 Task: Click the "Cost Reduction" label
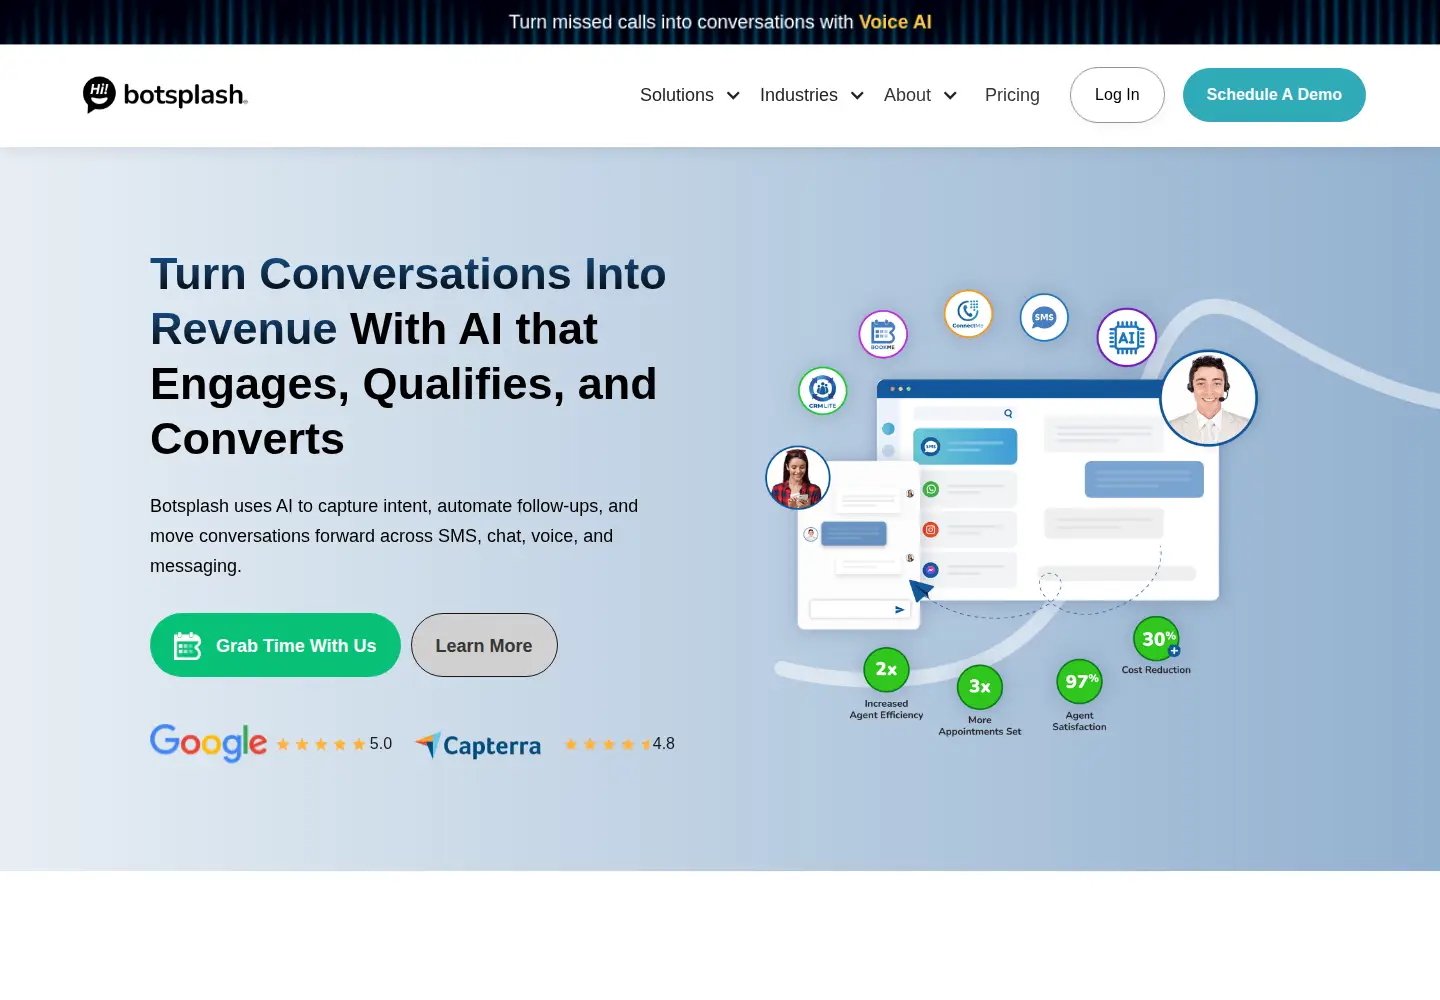[1156, 670]
